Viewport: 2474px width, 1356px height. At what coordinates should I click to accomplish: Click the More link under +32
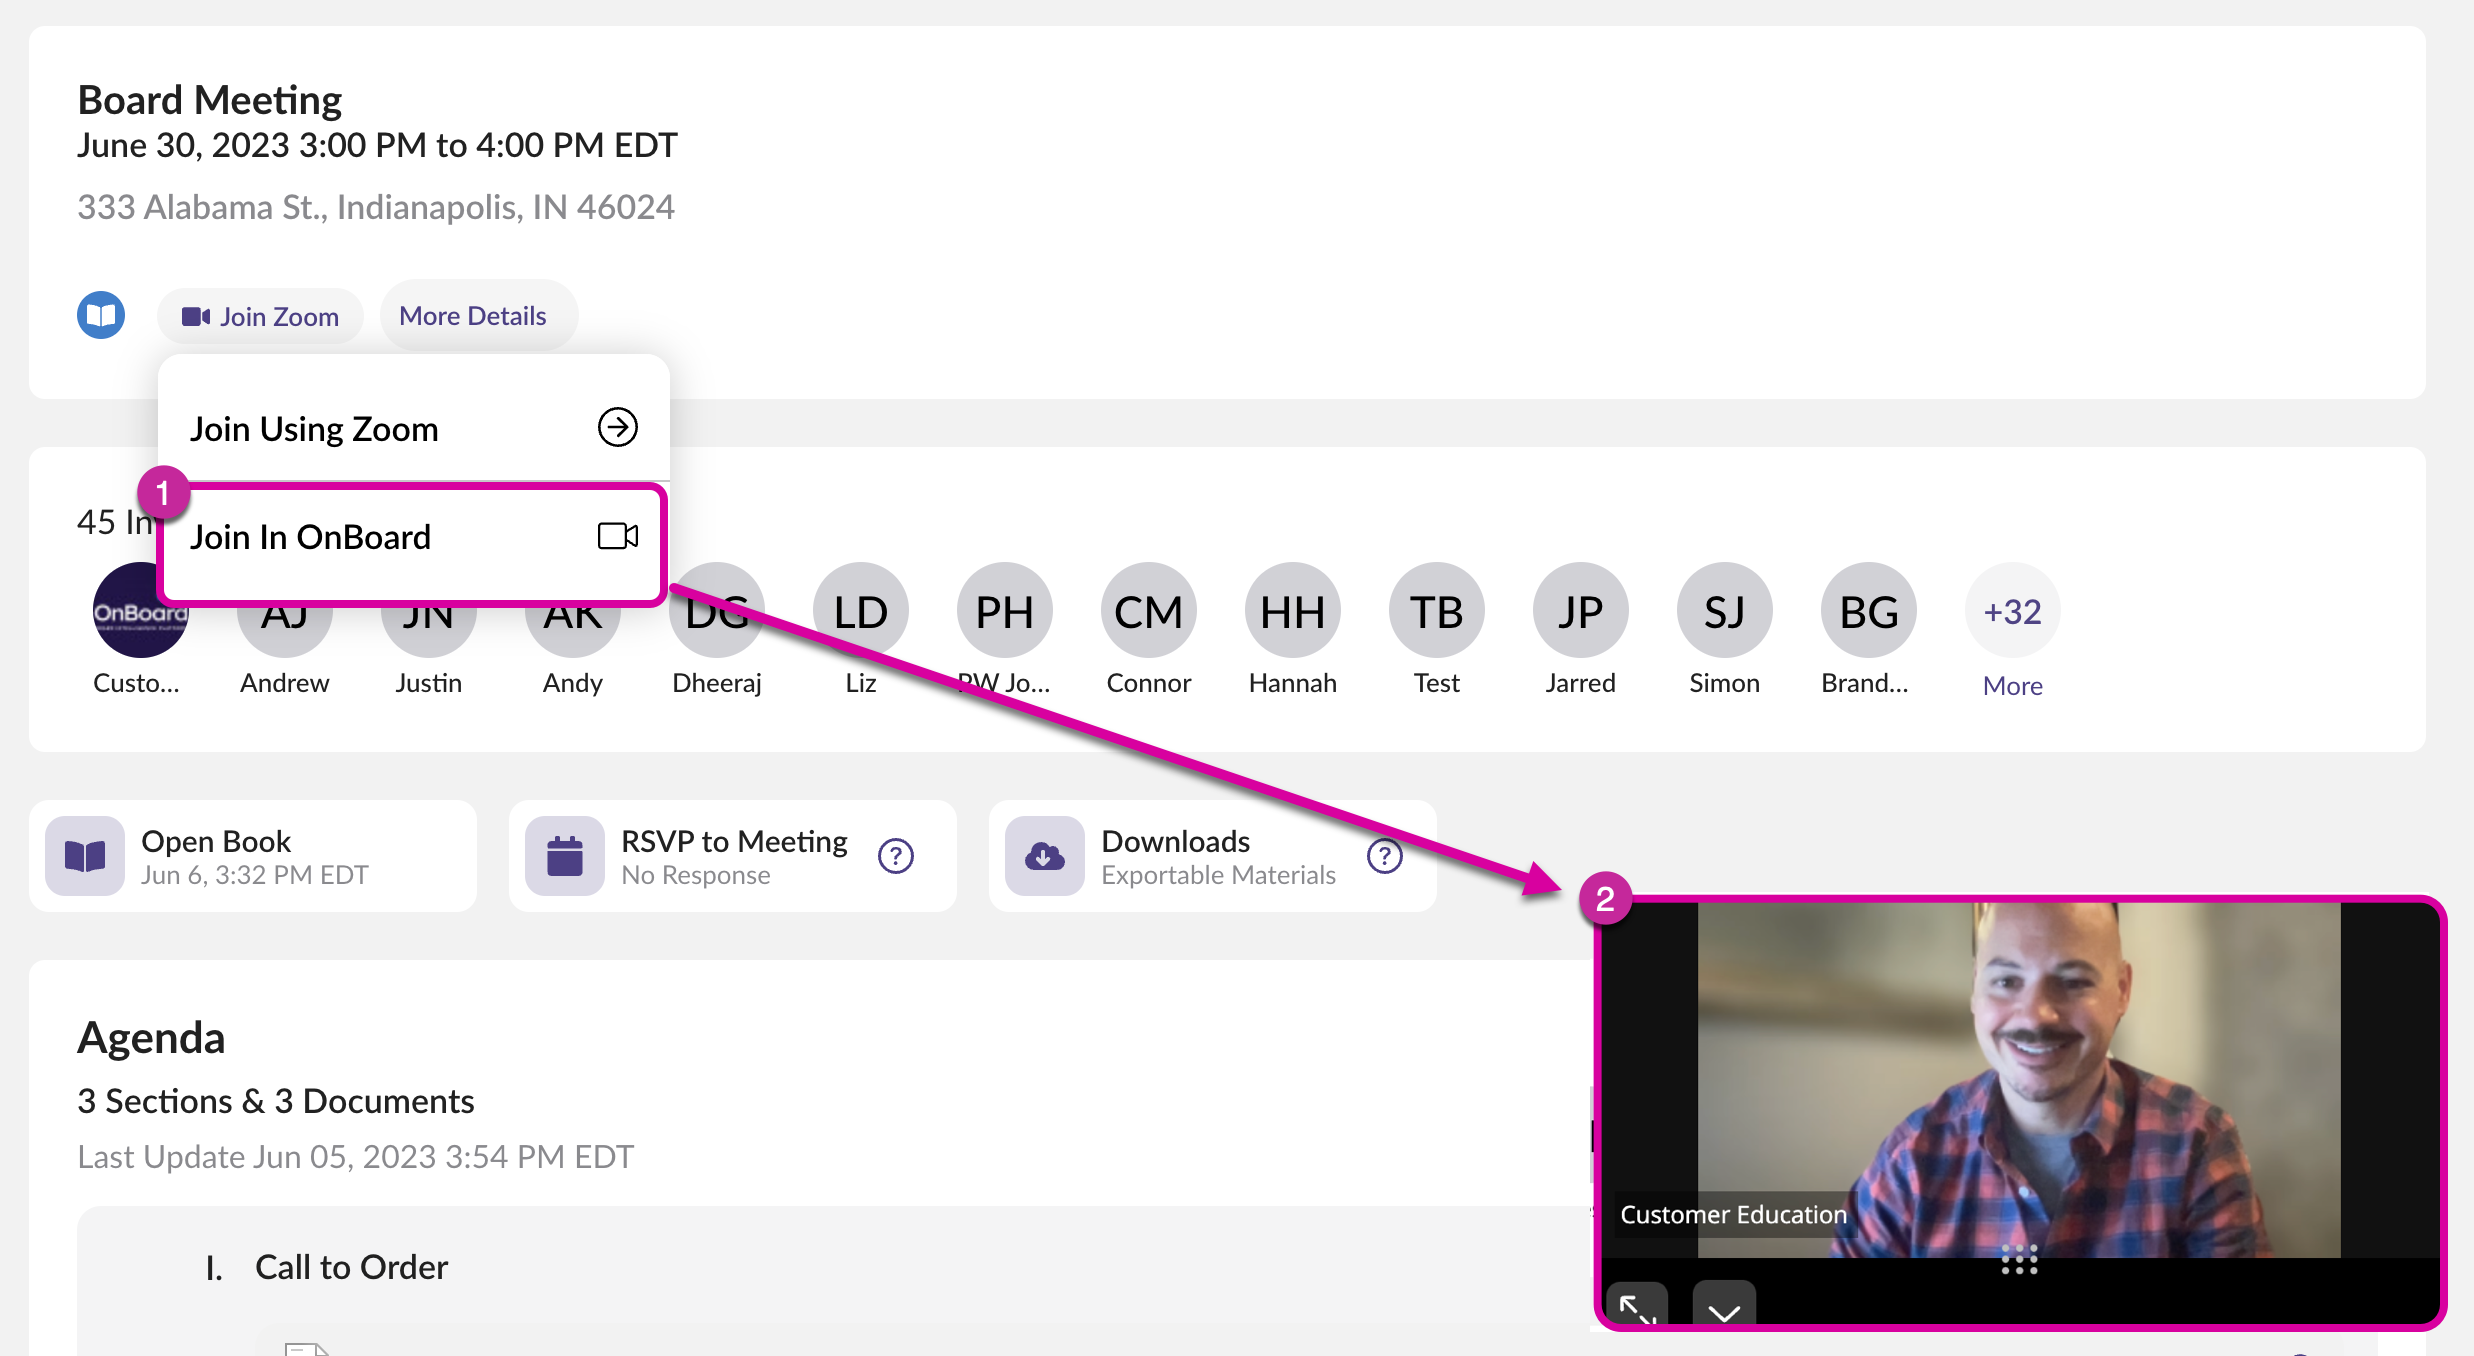pos(2013,686)
